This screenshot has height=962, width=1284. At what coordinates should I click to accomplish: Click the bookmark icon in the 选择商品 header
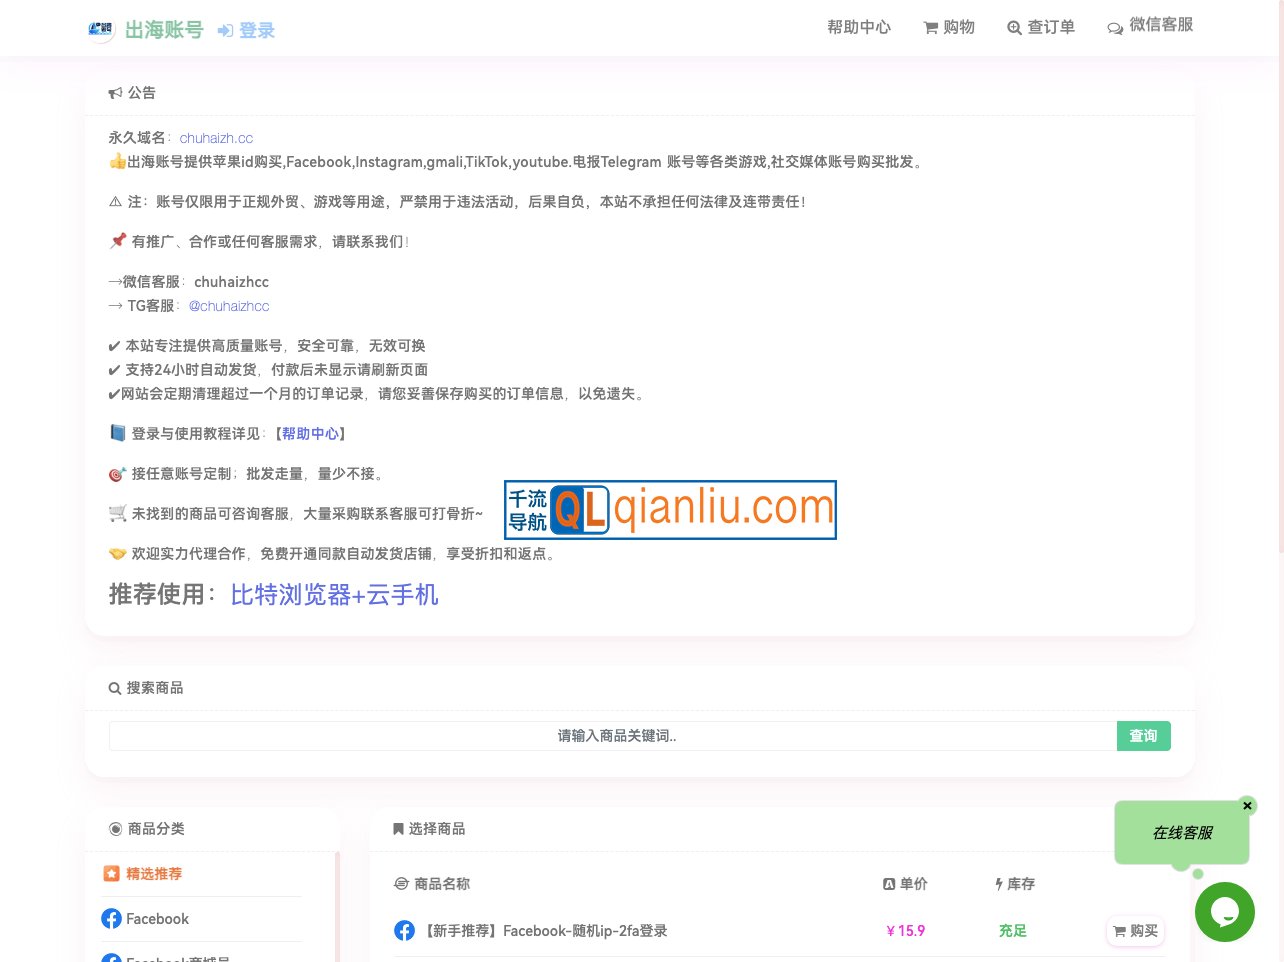pos(398,828)
